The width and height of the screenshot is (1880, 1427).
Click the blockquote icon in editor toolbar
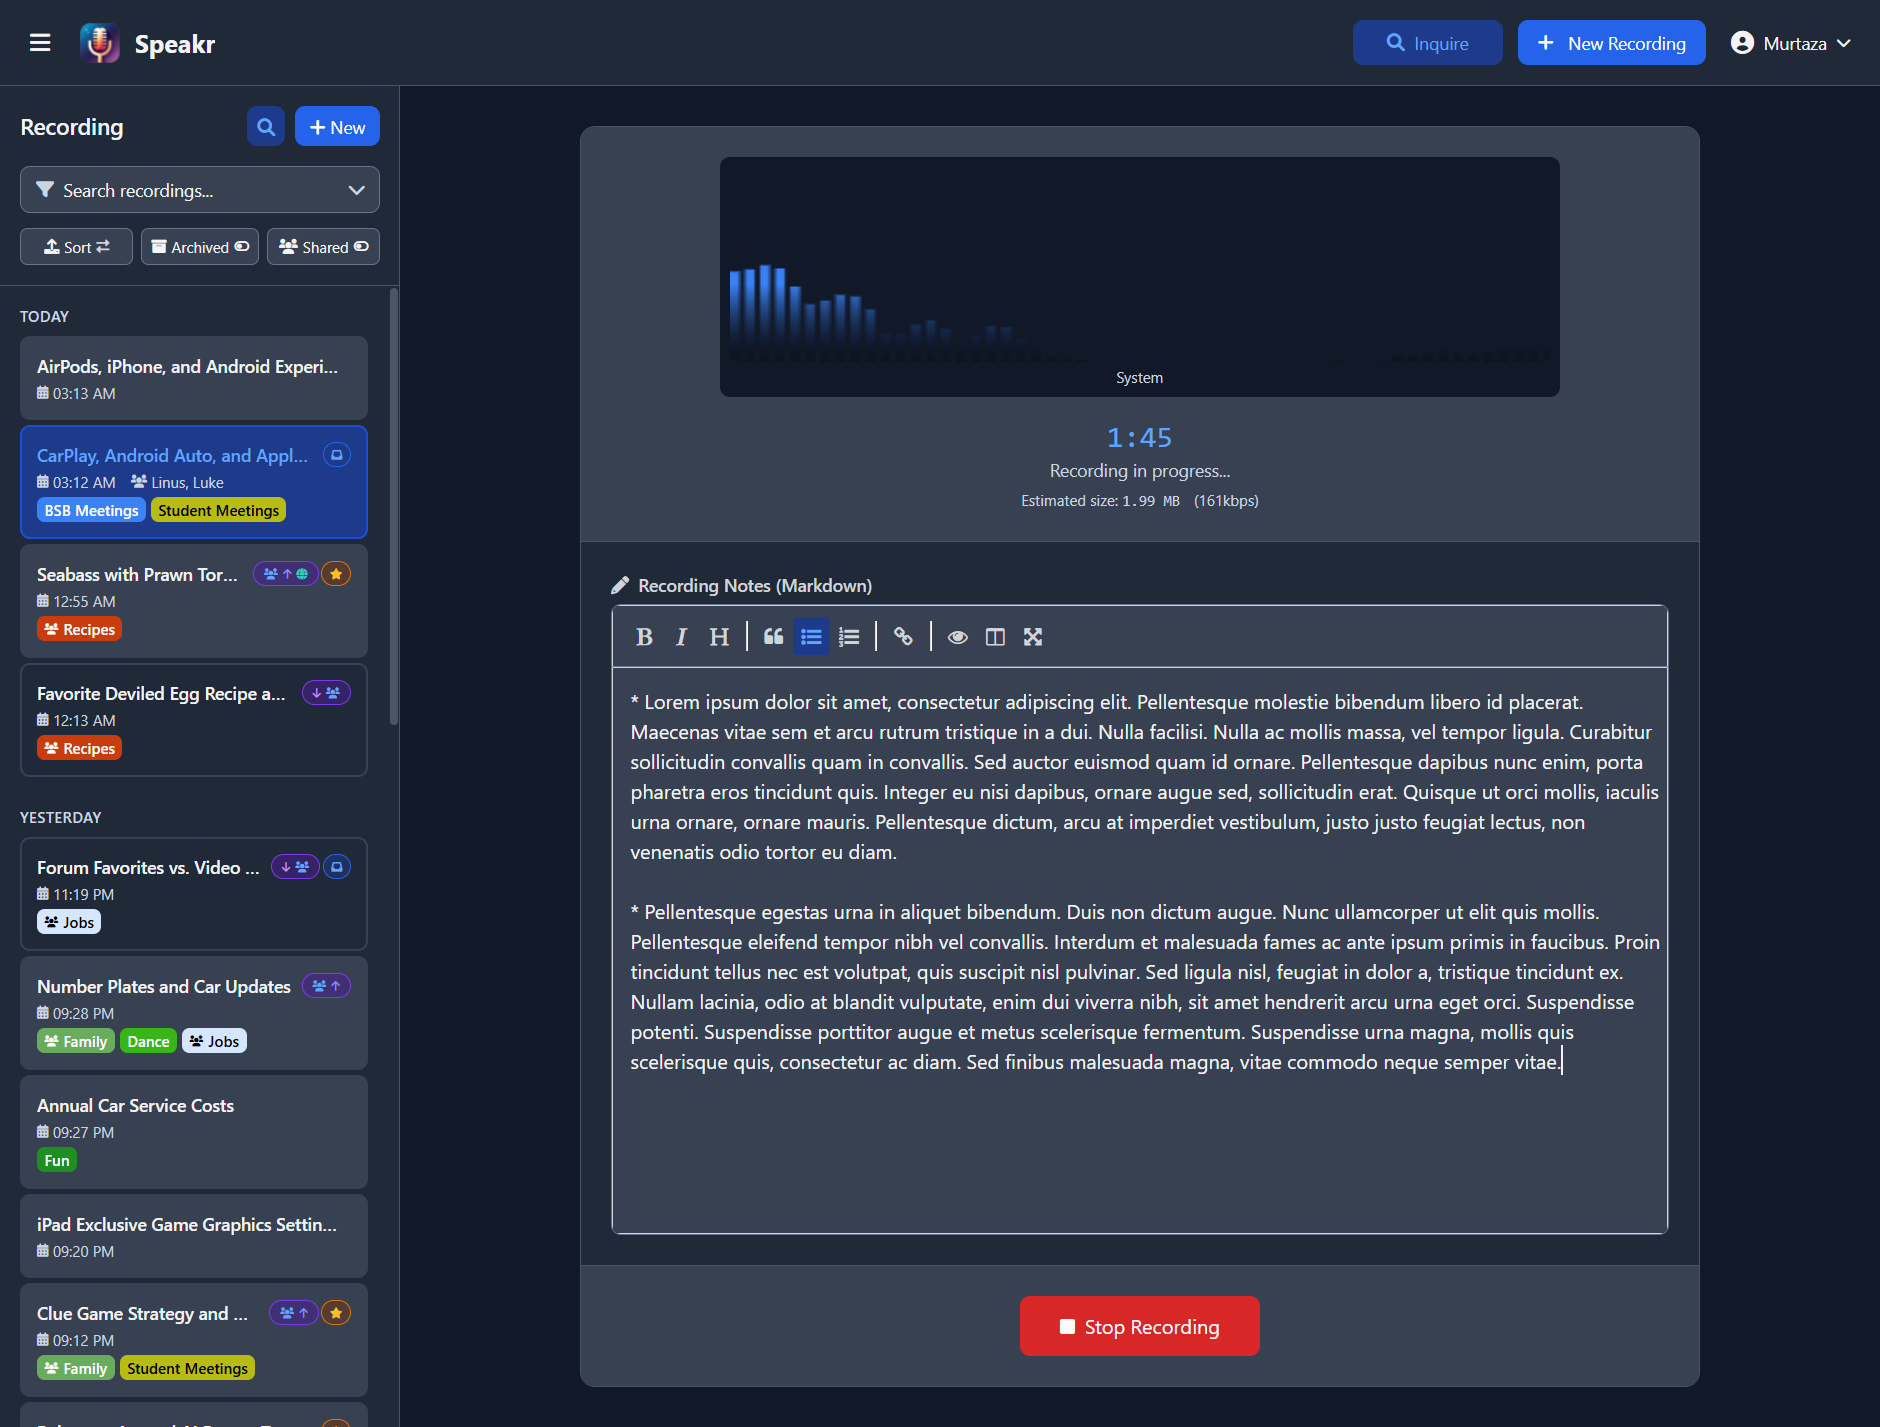coord(773,637)
